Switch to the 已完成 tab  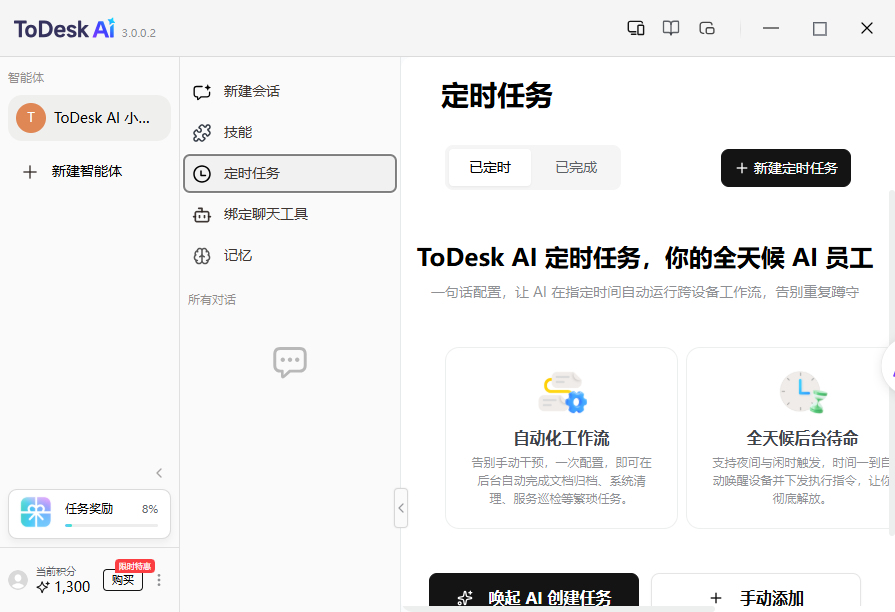[x=576, y=167]
